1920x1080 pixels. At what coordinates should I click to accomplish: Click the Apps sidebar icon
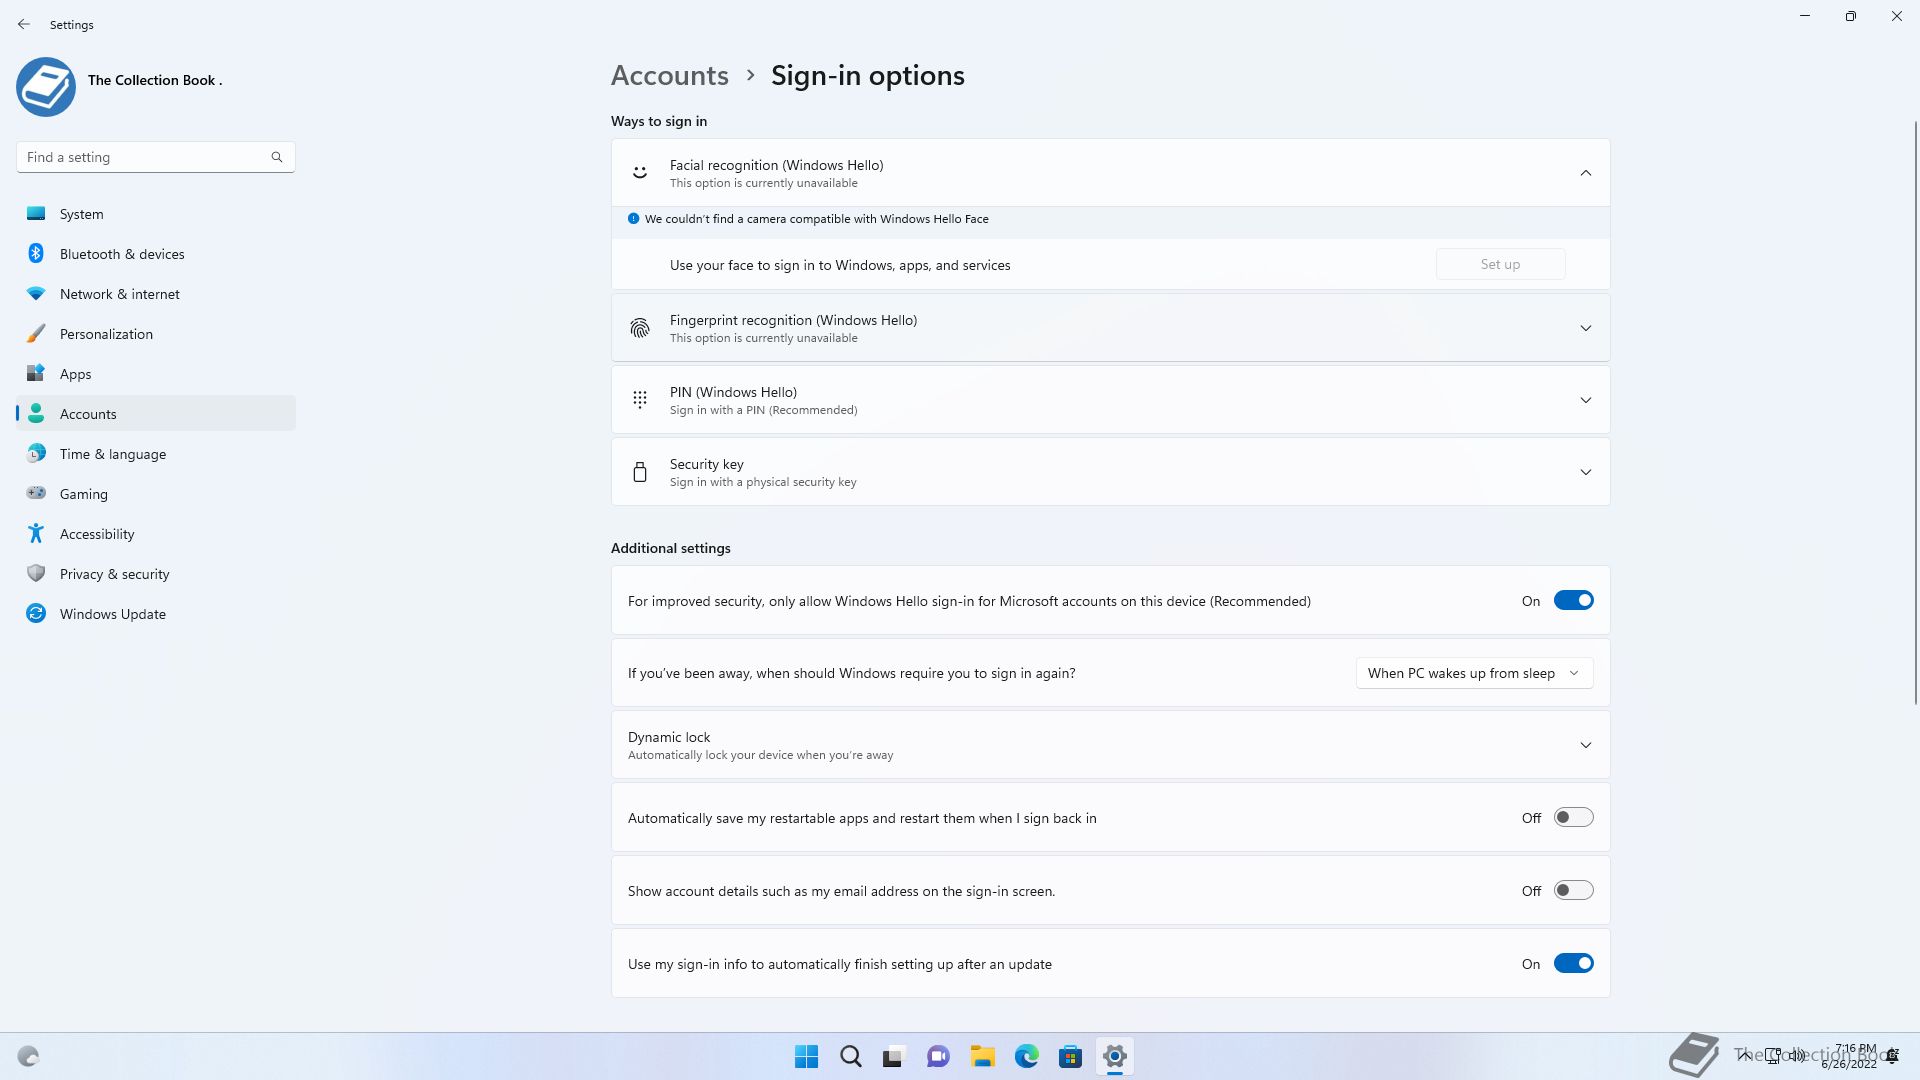36,373
